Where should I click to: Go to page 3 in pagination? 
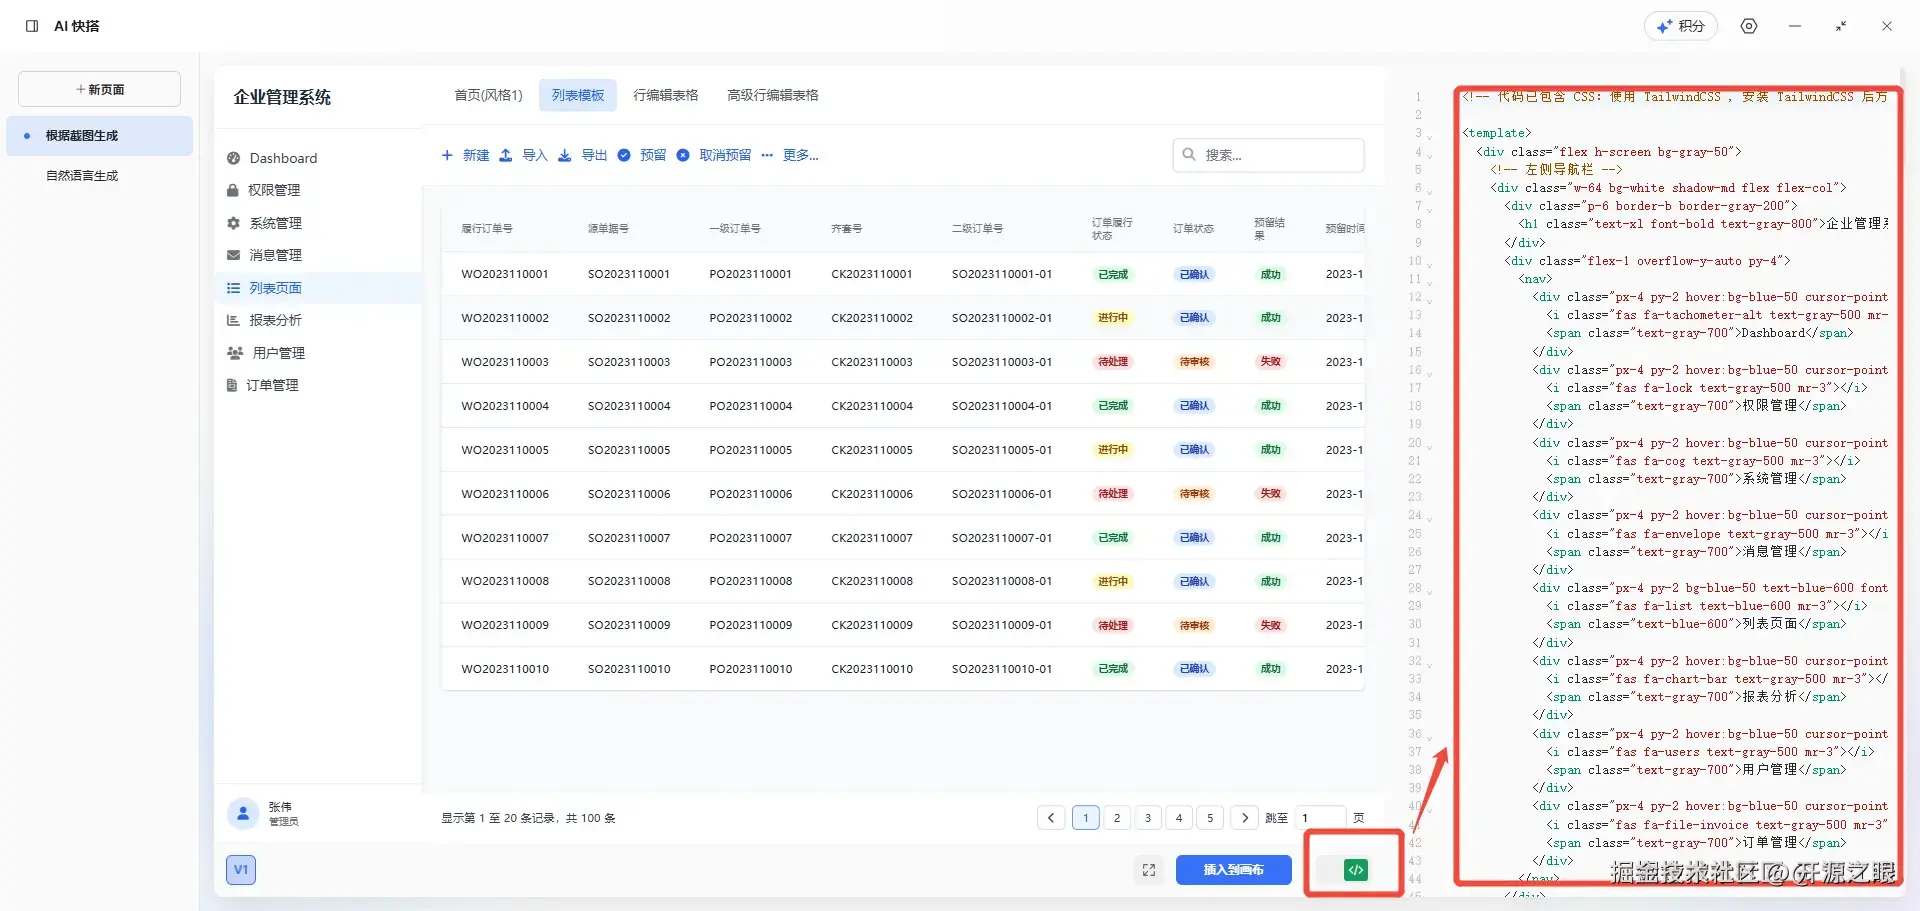(1148, 818)
